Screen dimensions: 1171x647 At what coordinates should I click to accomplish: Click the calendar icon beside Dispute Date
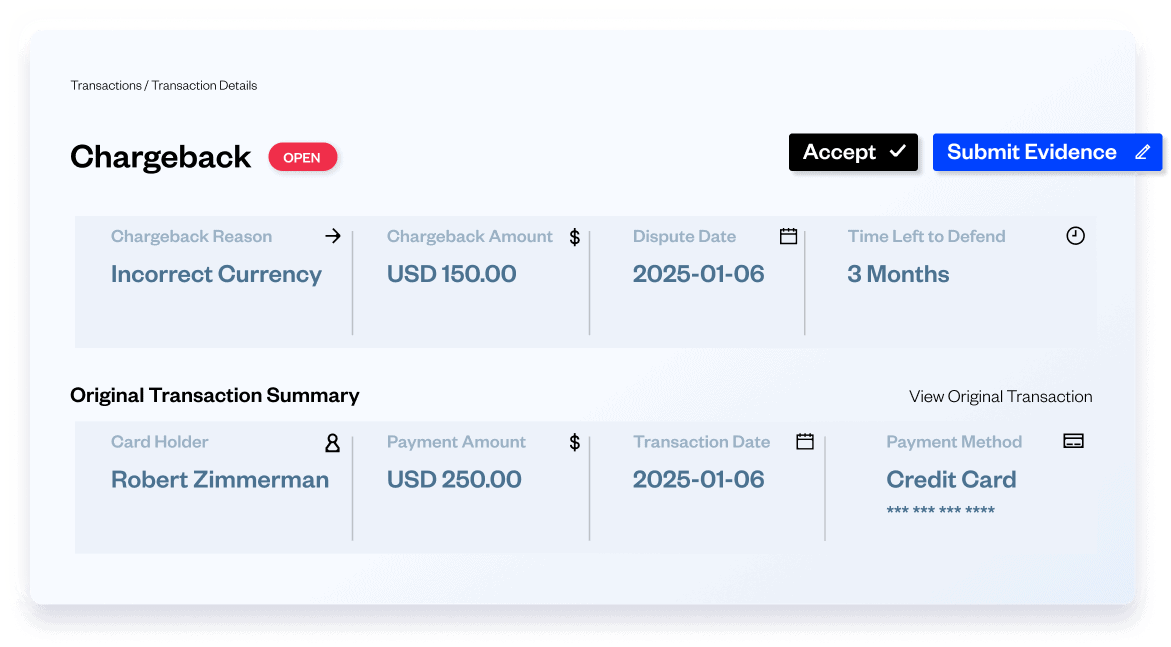pyautogui.click(x=788, y=236)
